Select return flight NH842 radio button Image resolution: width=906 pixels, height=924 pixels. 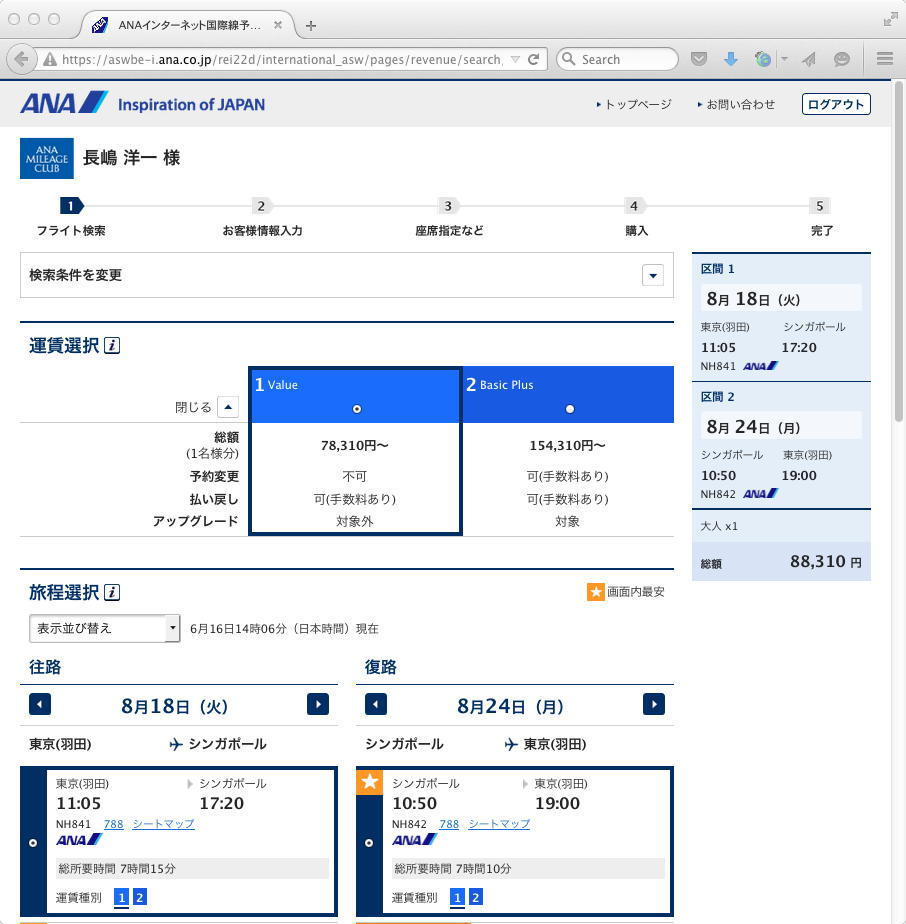tap(369, 843)
